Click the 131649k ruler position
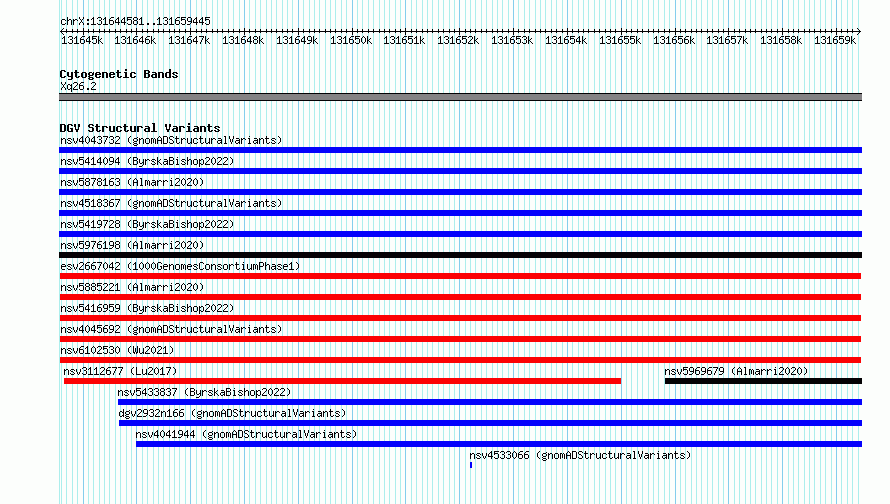 coord(297,40)
